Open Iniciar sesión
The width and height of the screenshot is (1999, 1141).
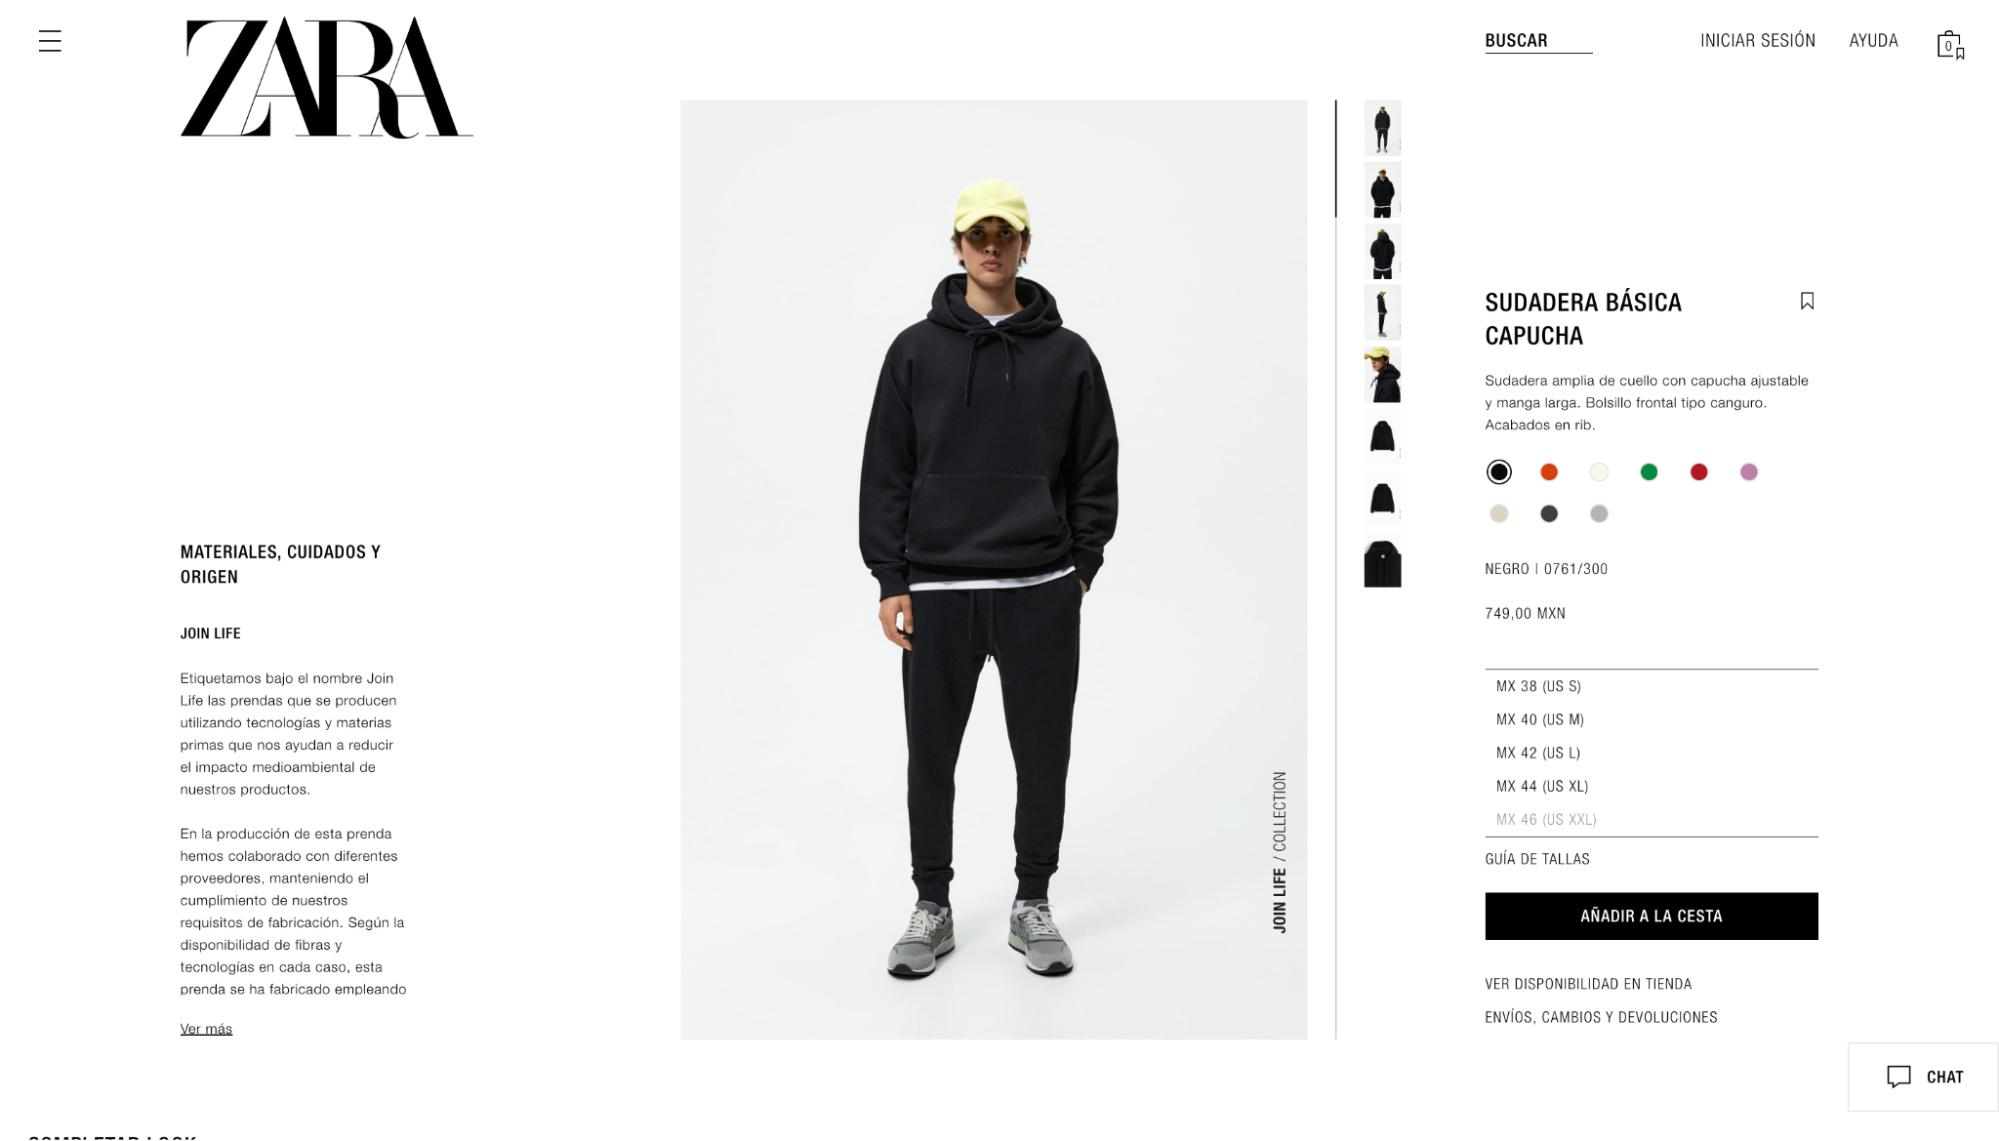[1757, 41]
